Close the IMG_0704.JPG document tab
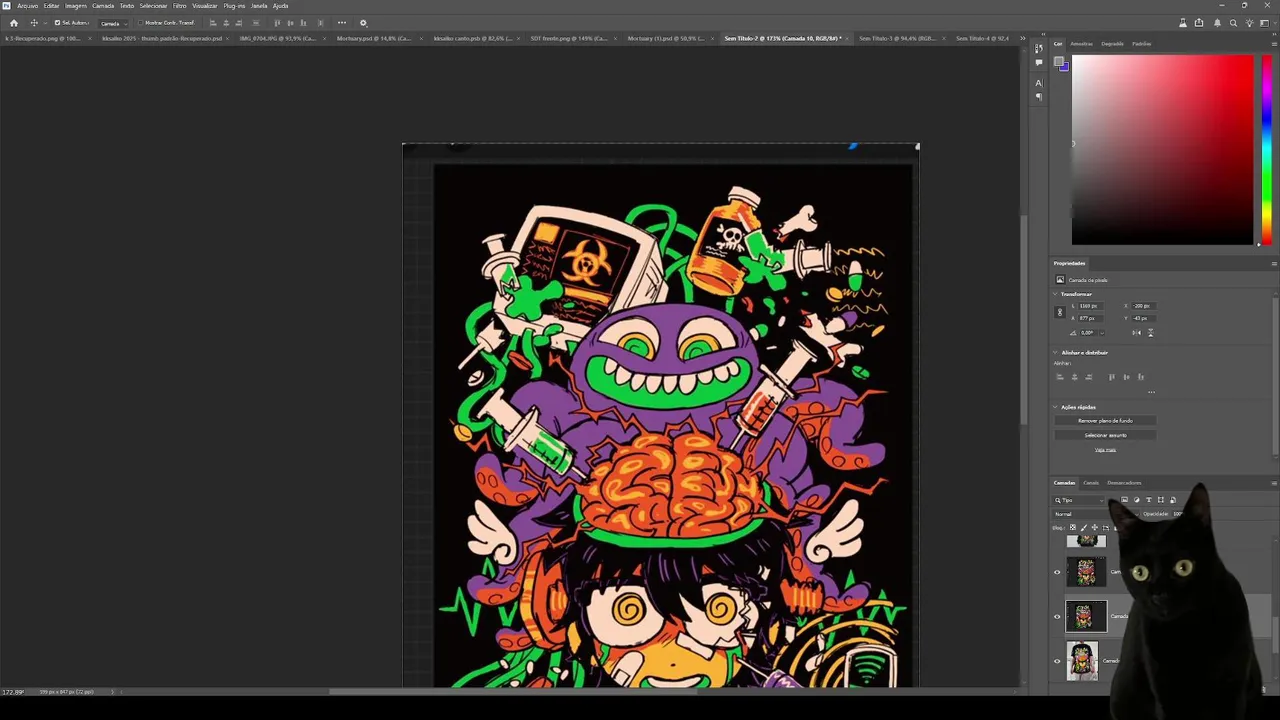This screenshot has height=720, width=1280. point(324,38)
